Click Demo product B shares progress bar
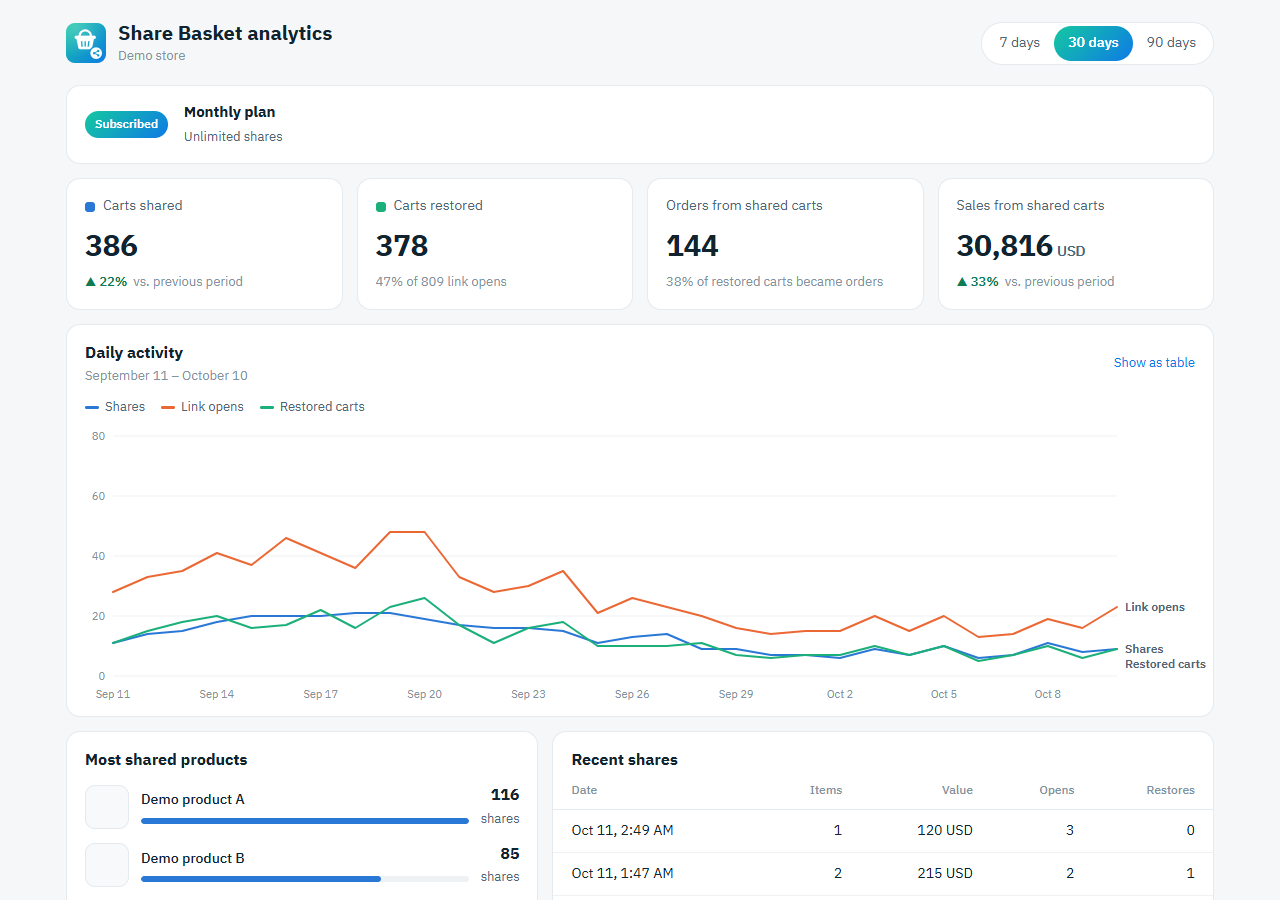 coord(305,879)
